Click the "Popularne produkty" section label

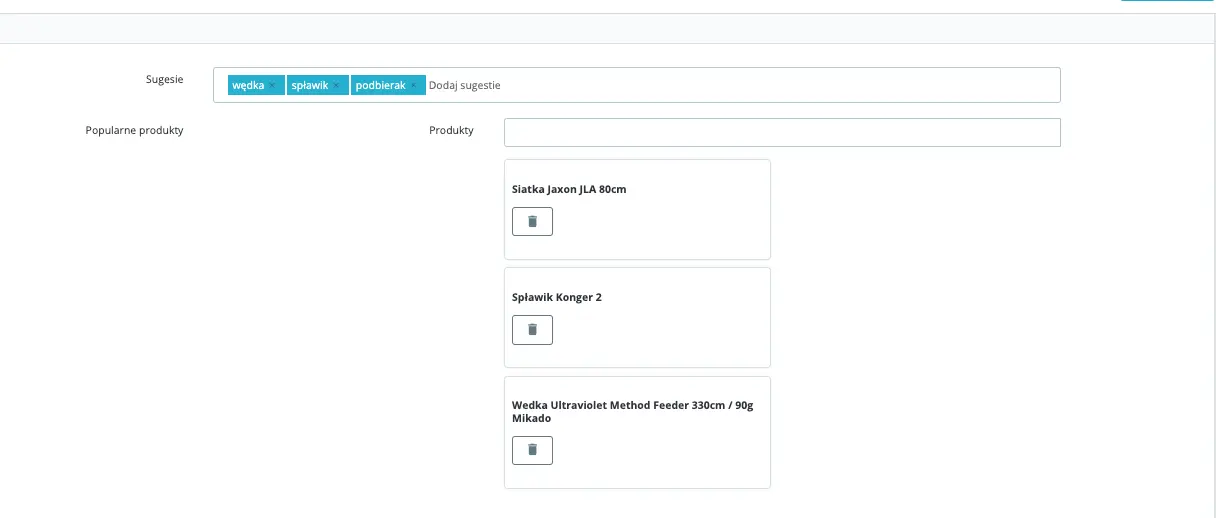[x=135, y=130]
